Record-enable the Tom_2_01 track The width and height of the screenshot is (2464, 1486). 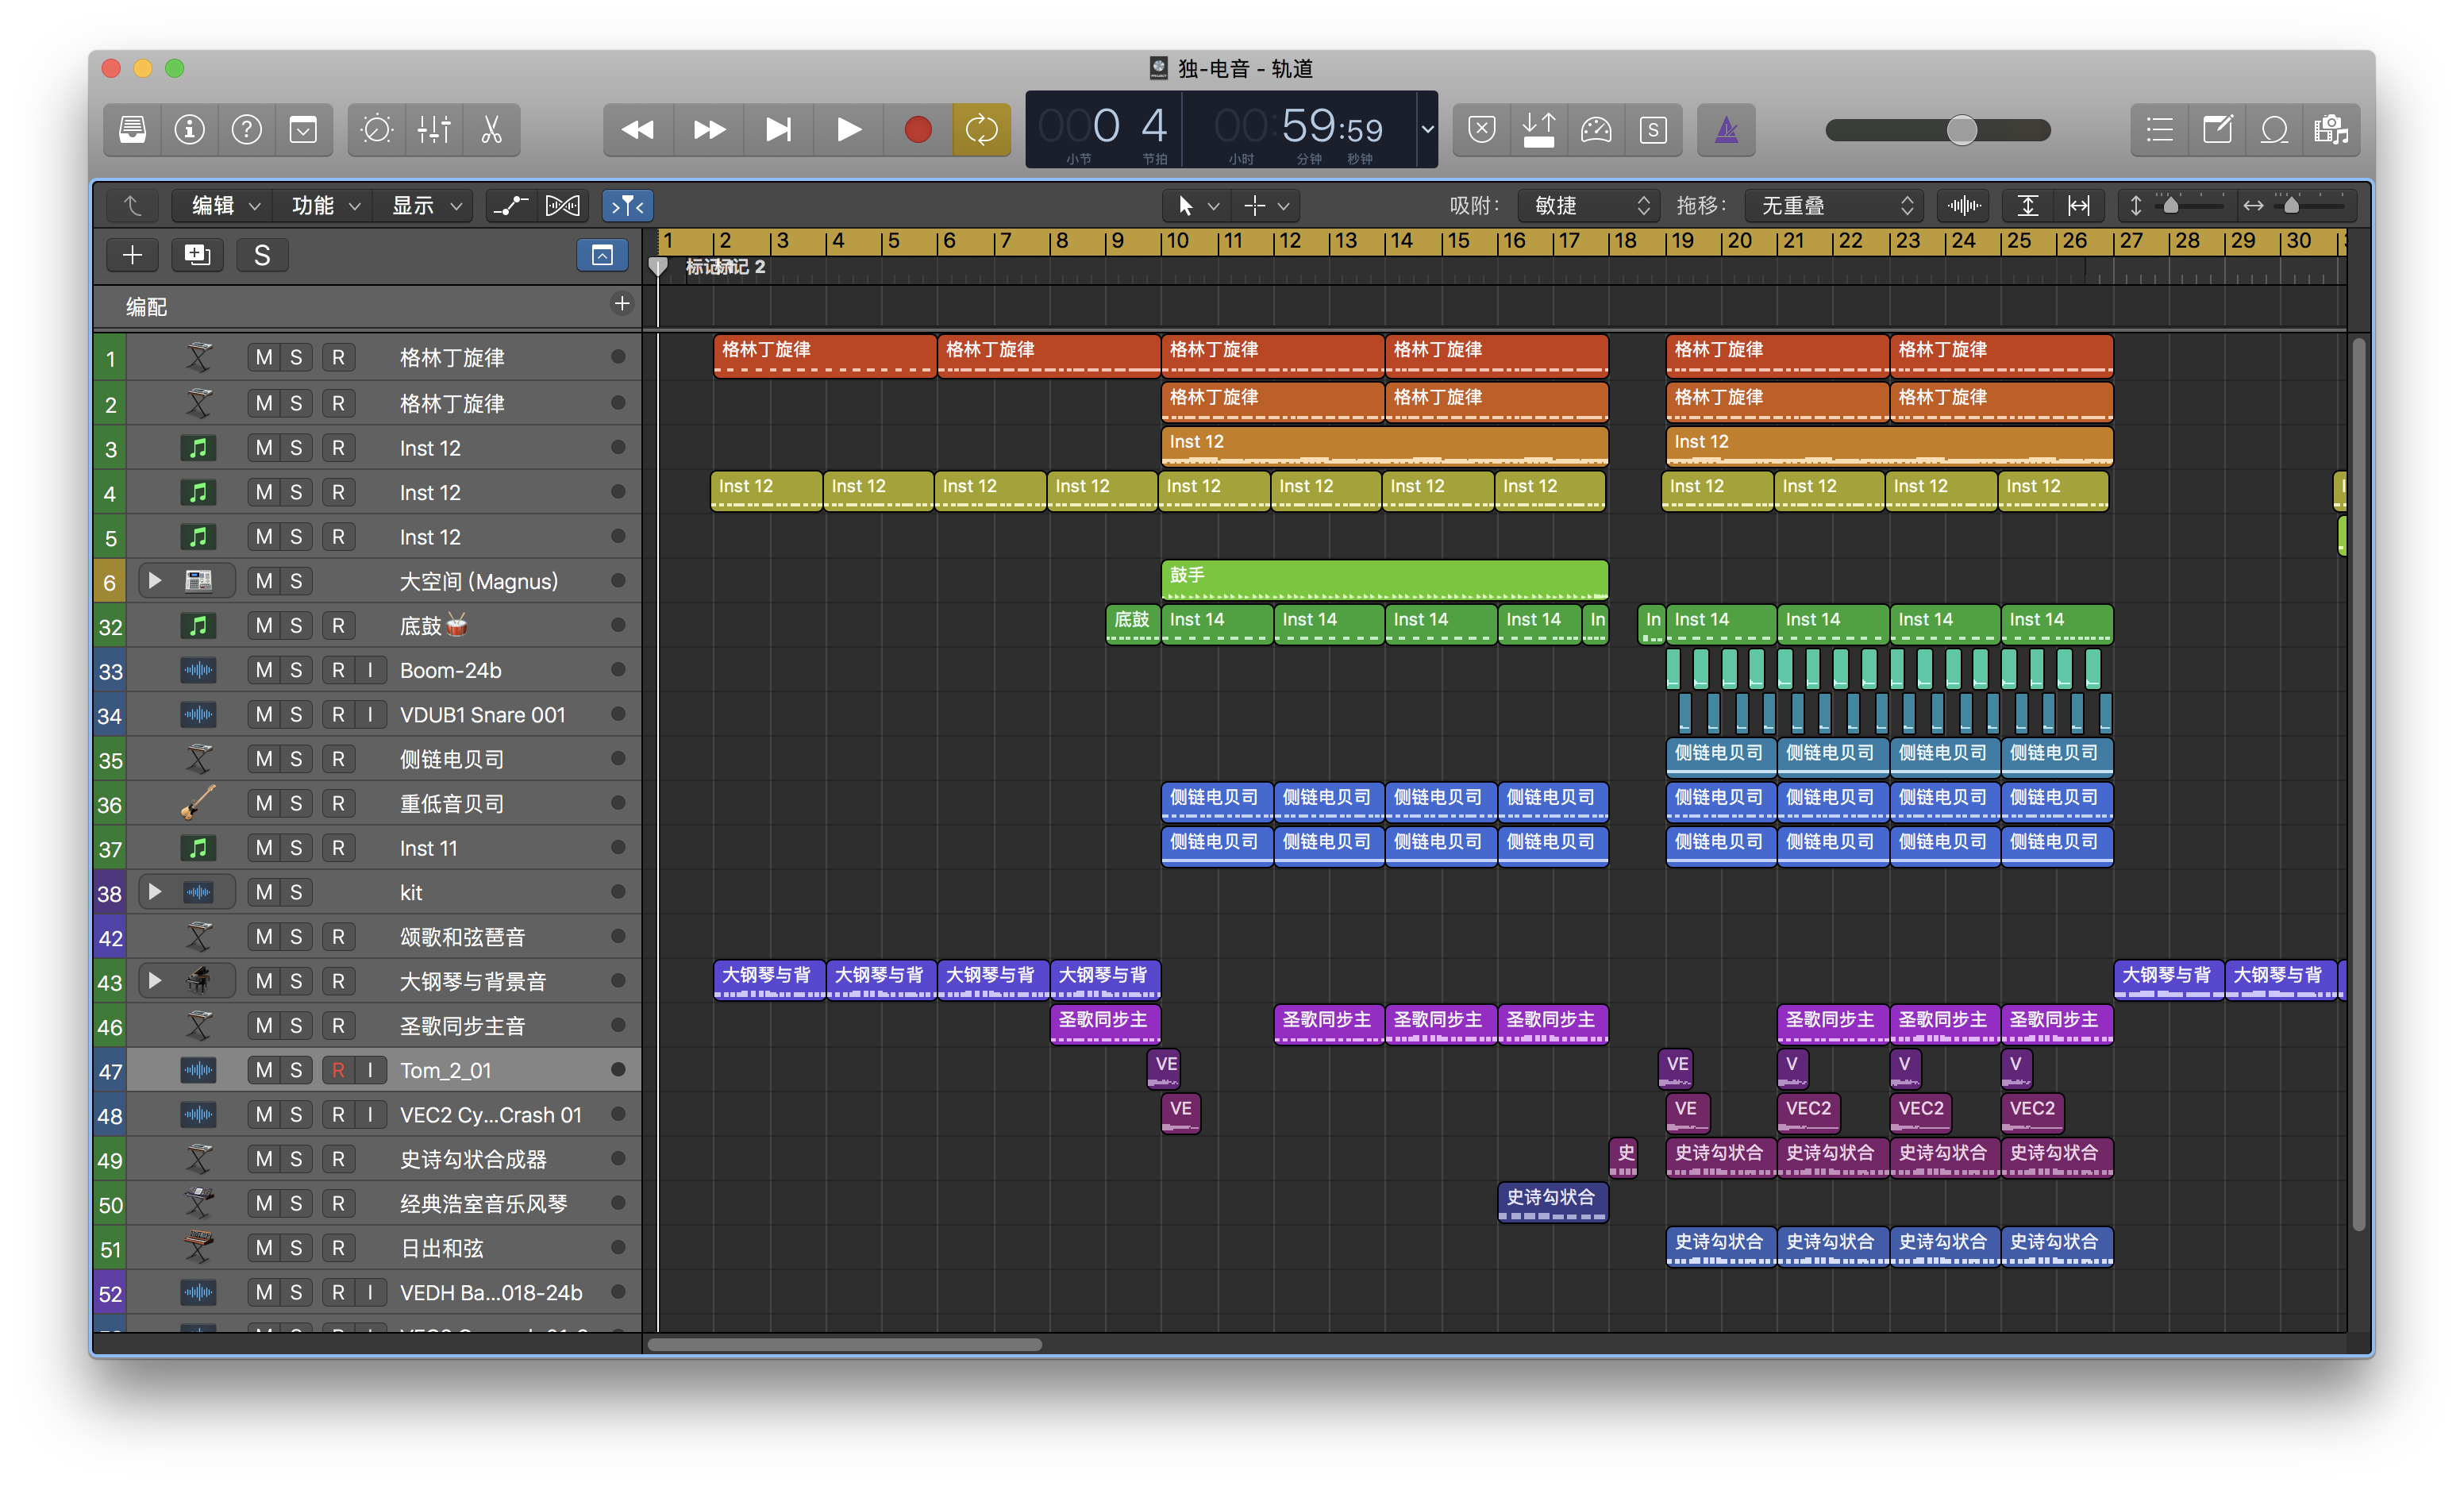tap(338, 1071)
